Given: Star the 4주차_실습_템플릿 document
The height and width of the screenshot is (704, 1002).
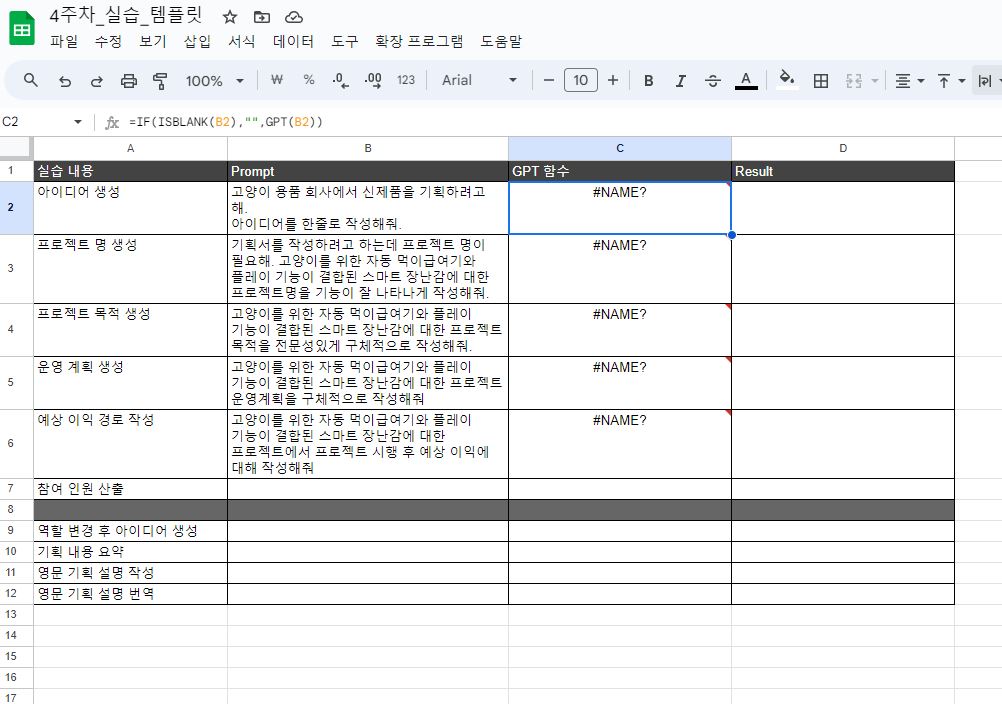Looking at the screenshot, I should (x=230, y=17).
